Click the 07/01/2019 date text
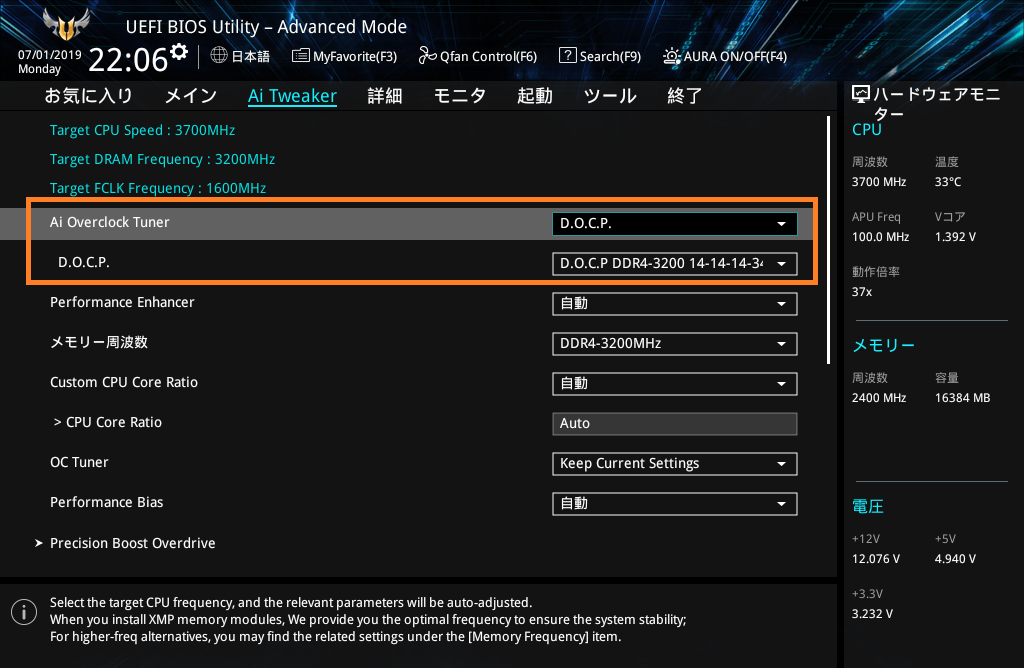This screenshot has height=668, width=1024. tap(50, 55)
